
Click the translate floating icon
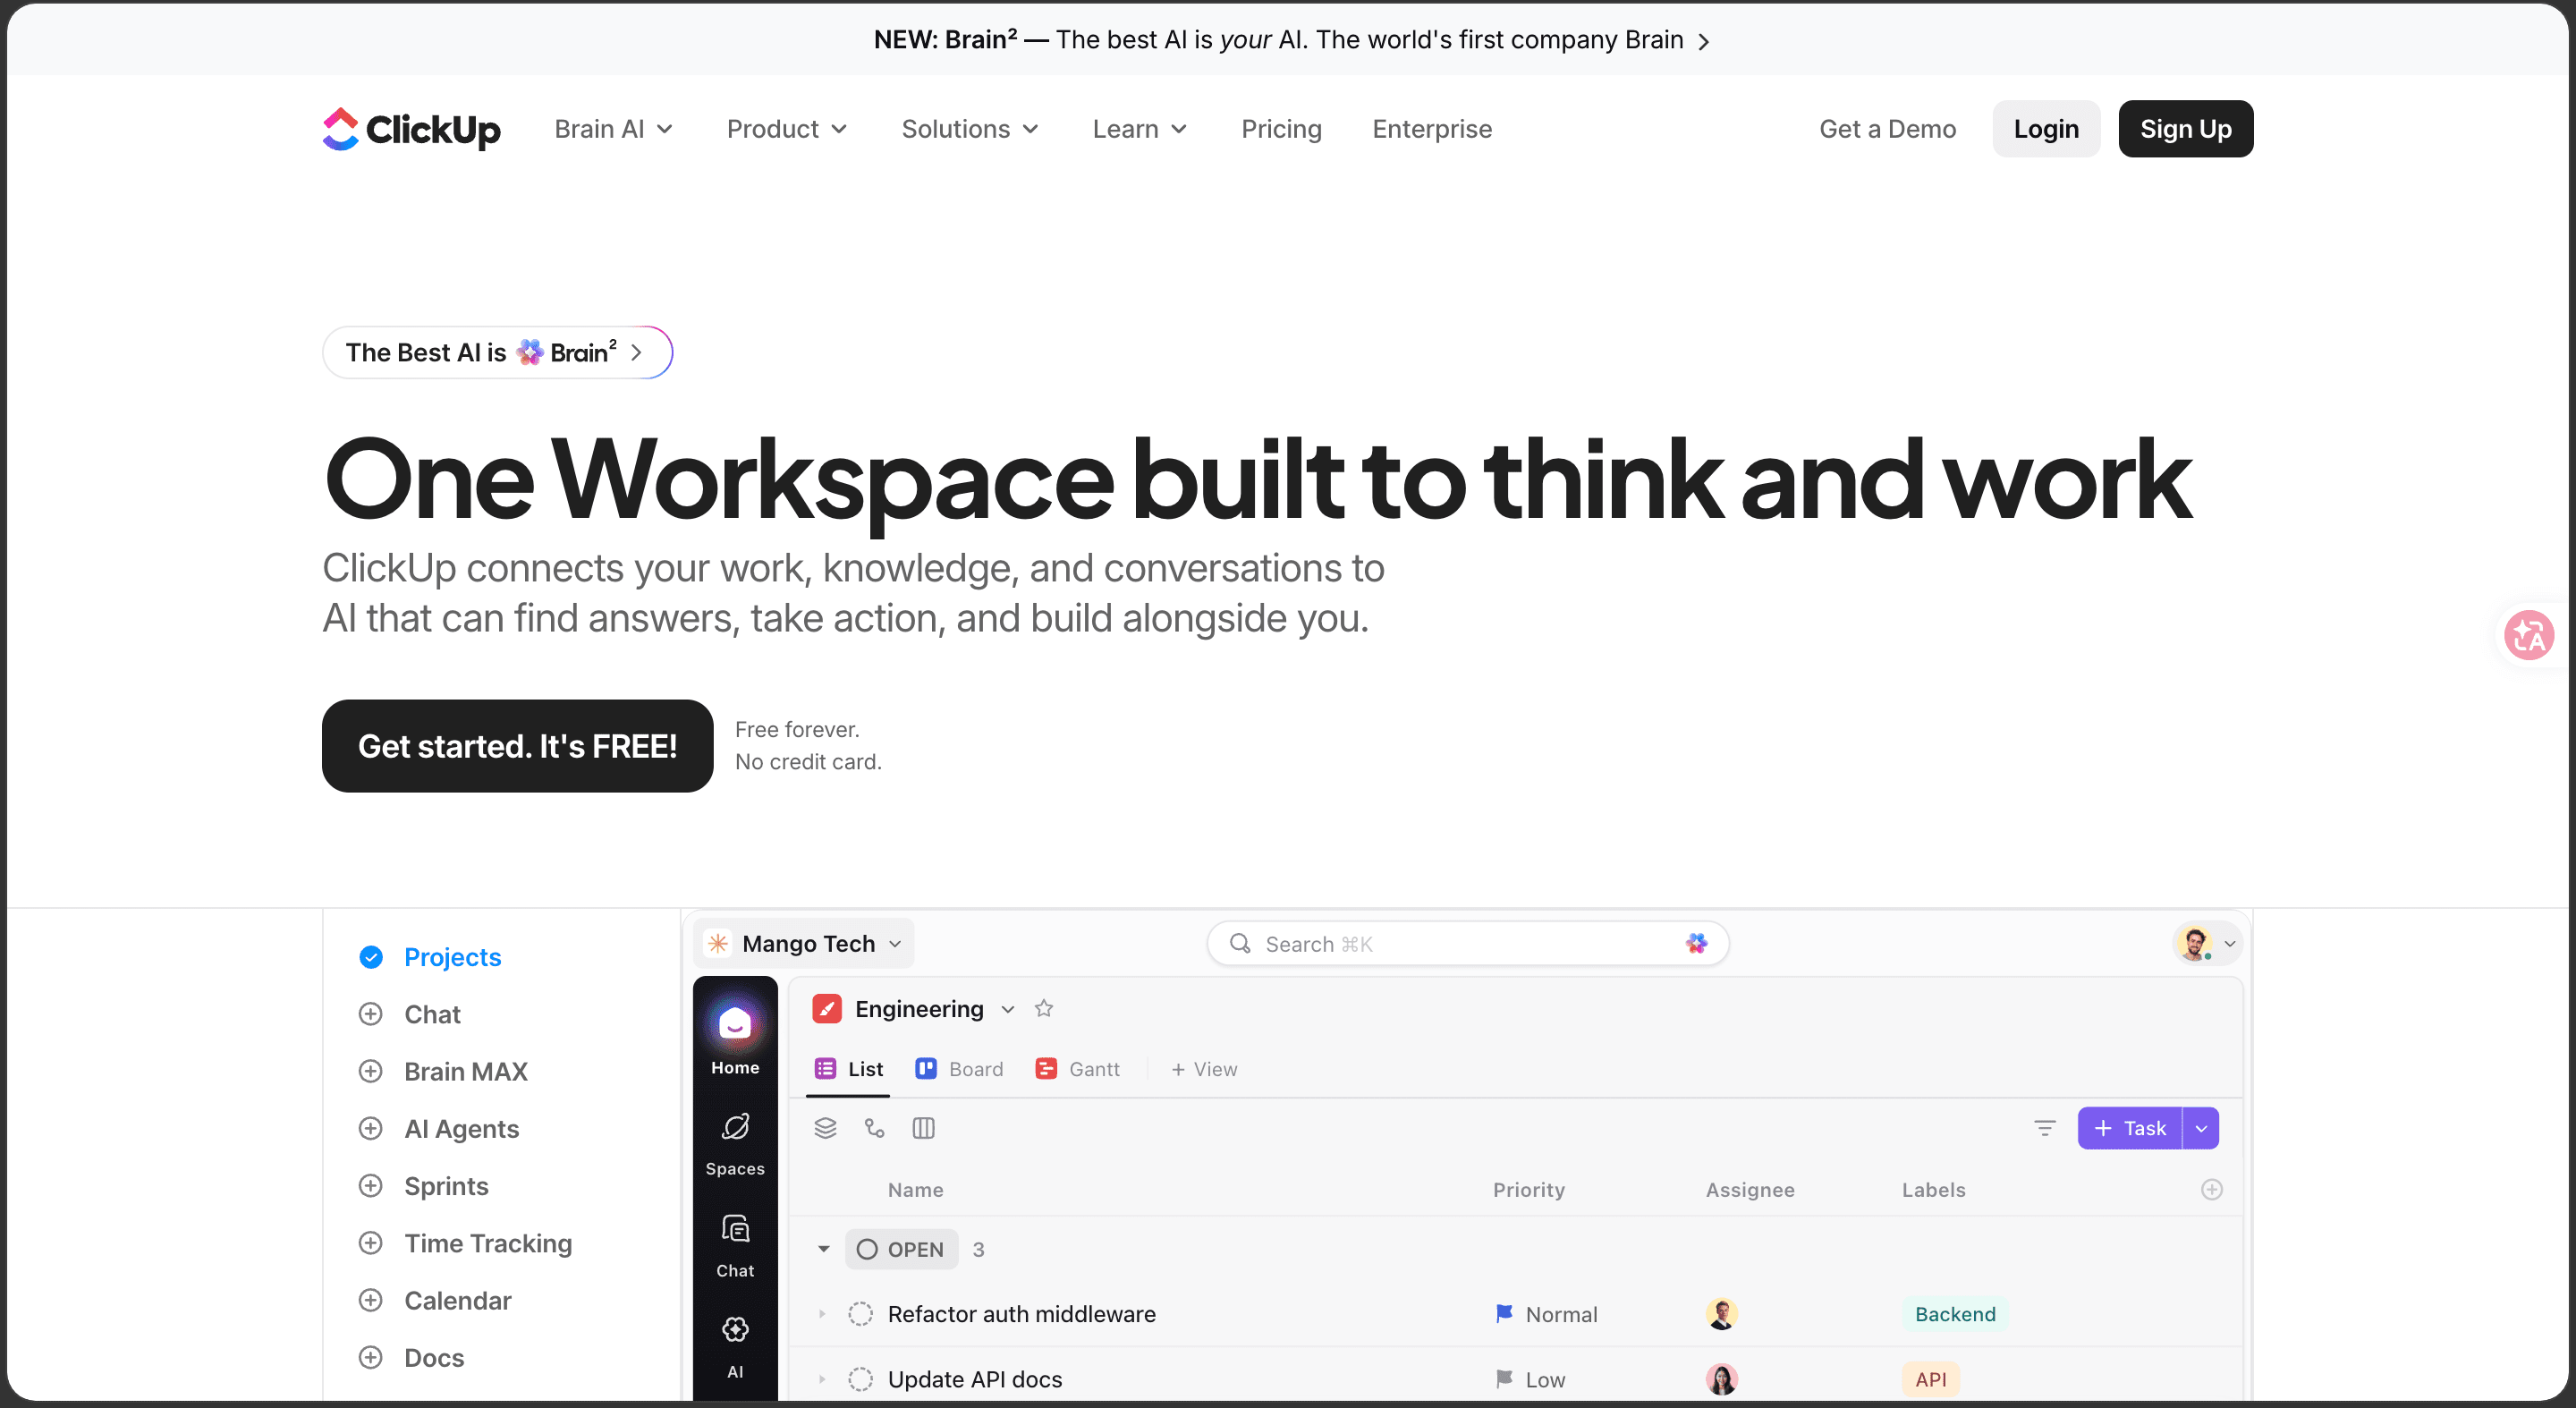click(x=2528, y=634)
